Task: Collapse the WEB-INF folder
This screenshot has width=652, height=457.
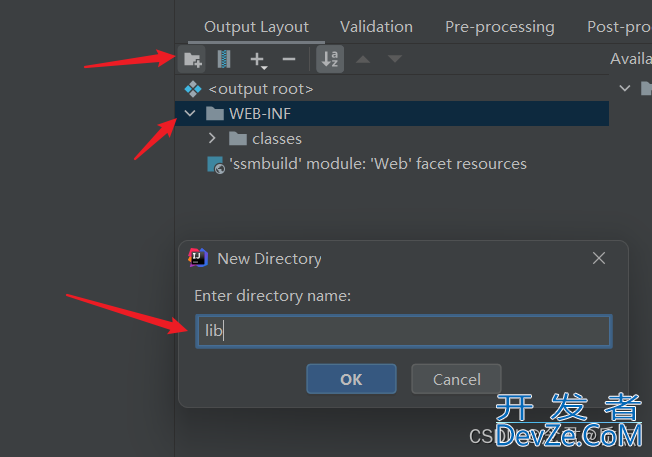Action: click(x=190, y=113)
